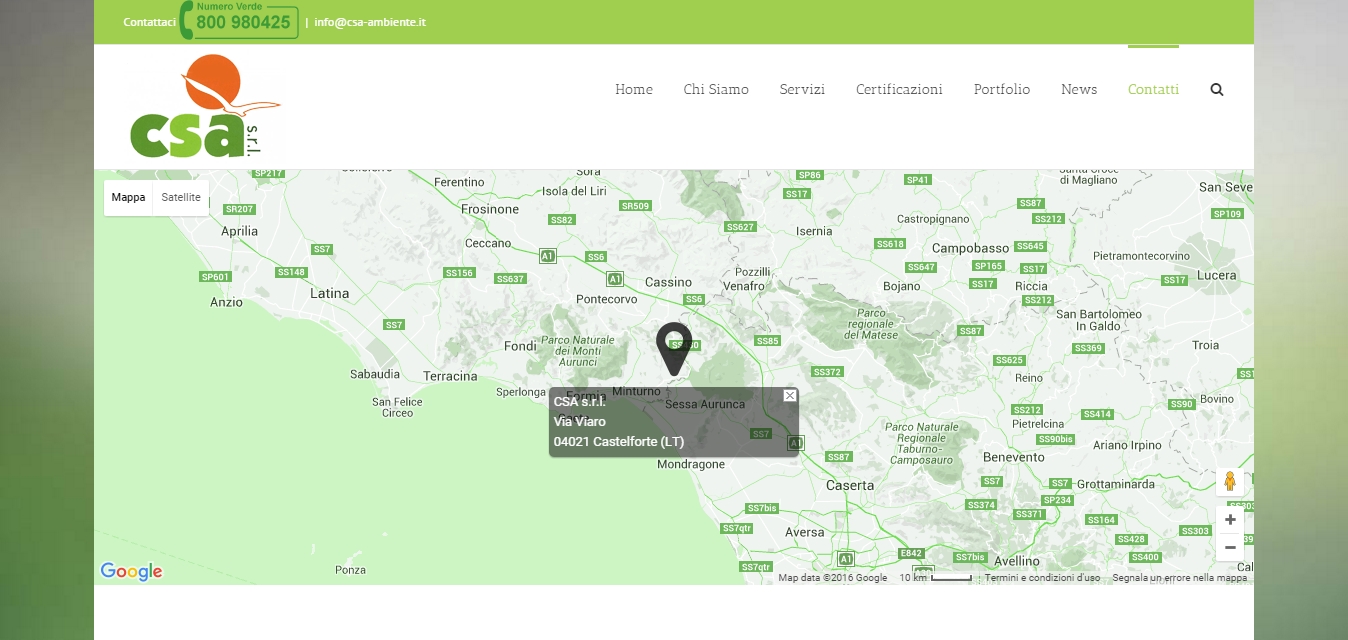Open the Servizi menu item
Screen dimensions: 1348x640
[x=802, y=89]
